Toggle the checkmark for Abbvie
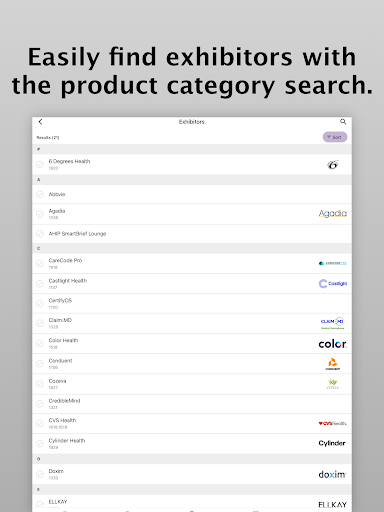Screen dimensions: 384x512 point(40,194)
